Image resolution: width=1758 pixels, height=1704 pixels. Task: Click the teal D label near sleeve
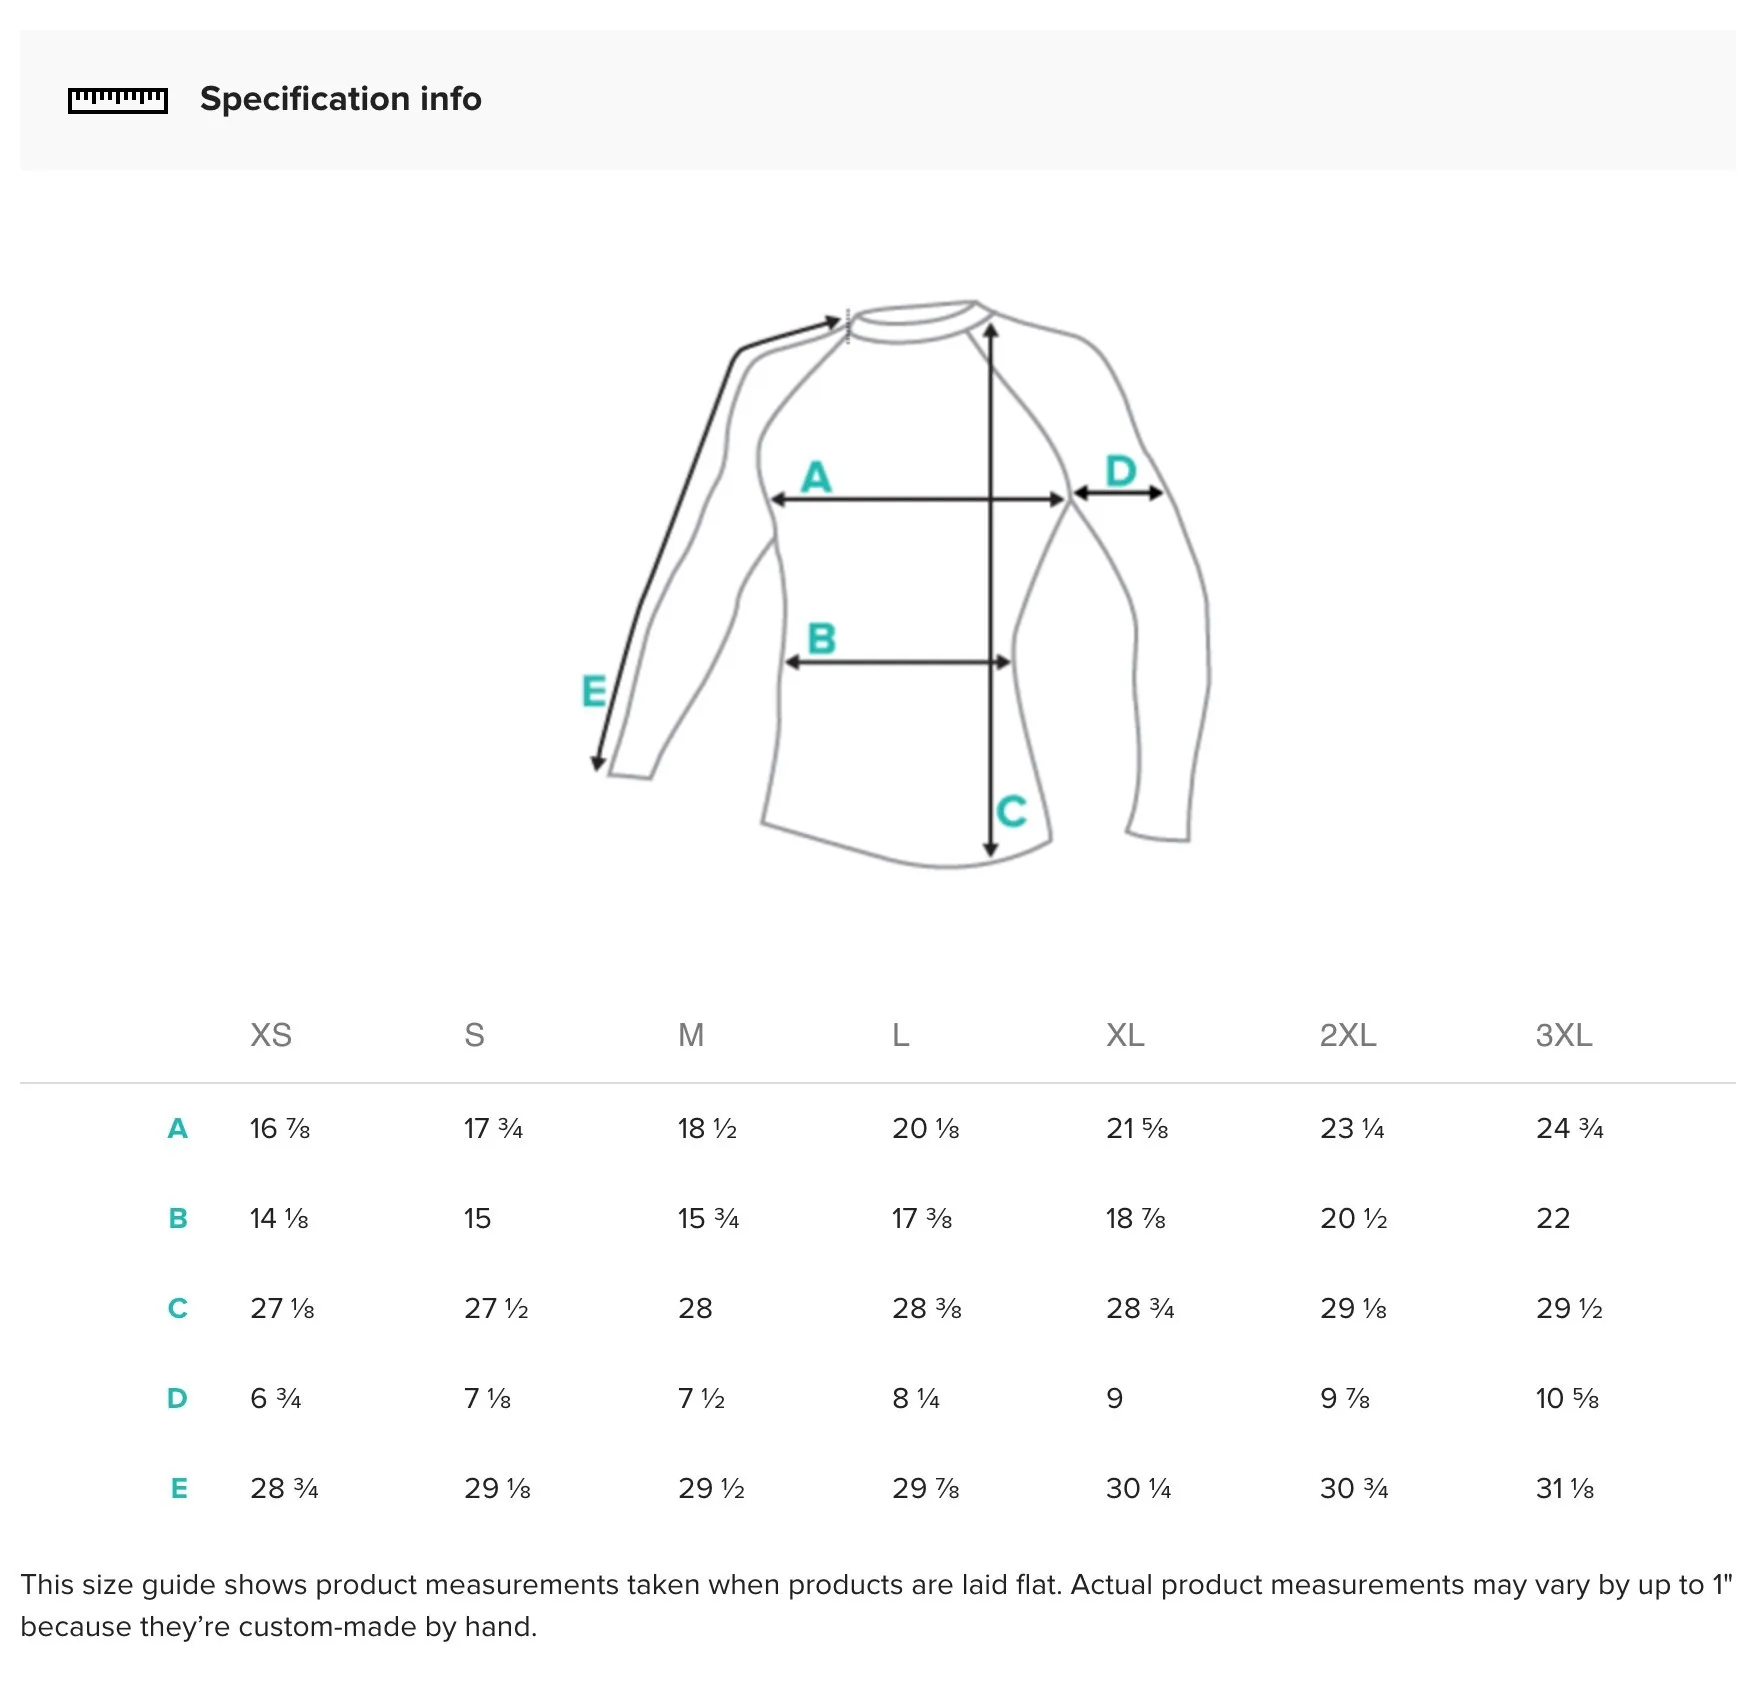[x=1121, y=470]
